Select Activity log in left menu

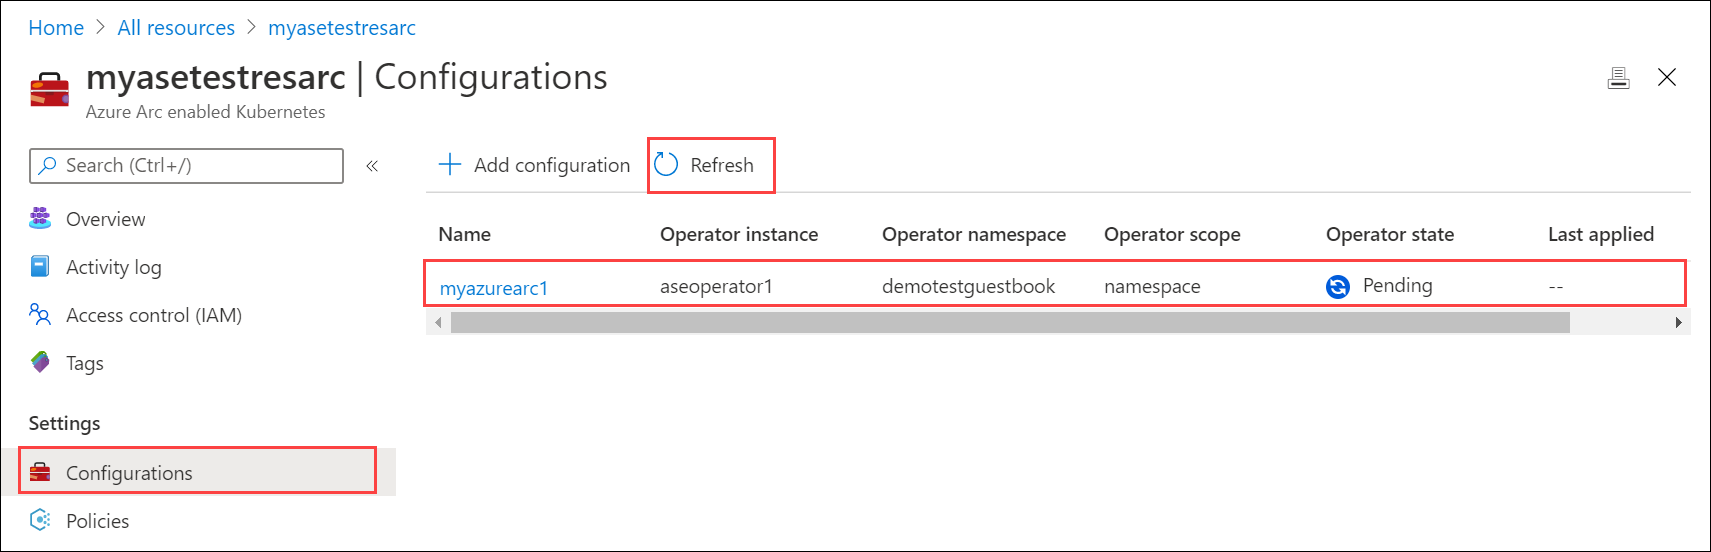pyautogui.click(x=113, y=267)
